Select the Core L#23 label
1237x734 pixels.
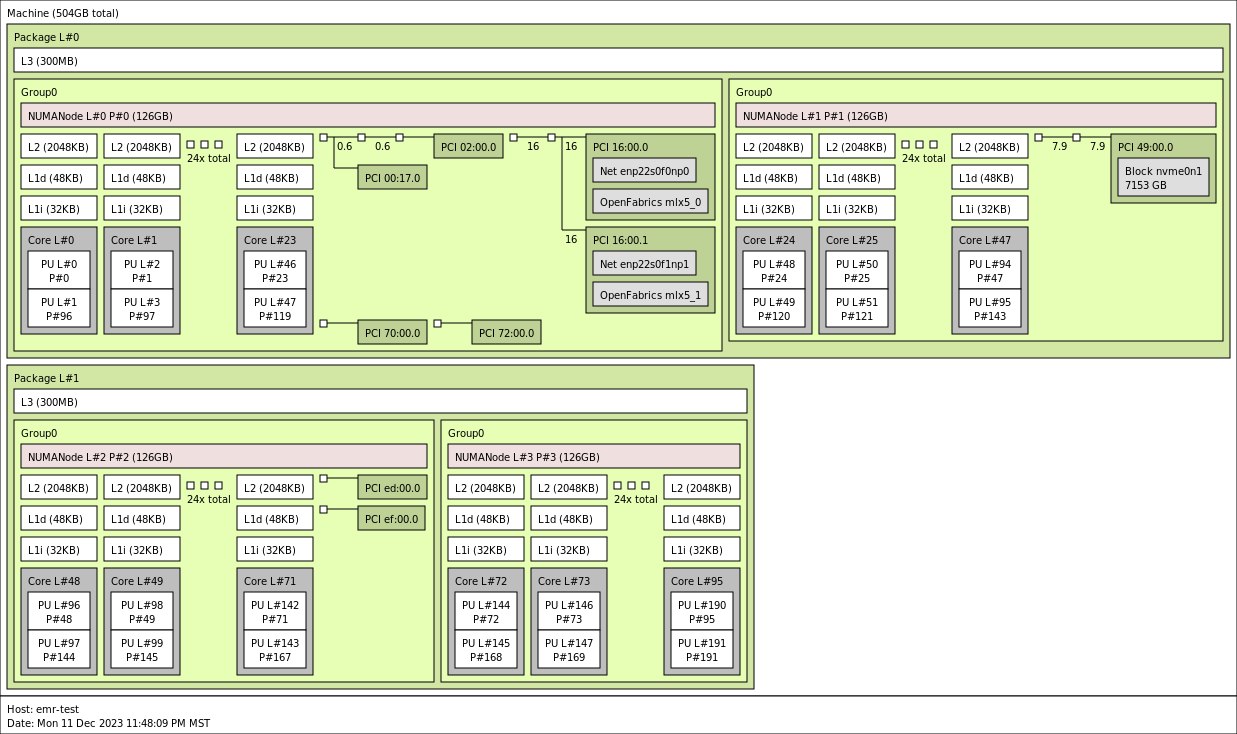[x=270, y=240]
